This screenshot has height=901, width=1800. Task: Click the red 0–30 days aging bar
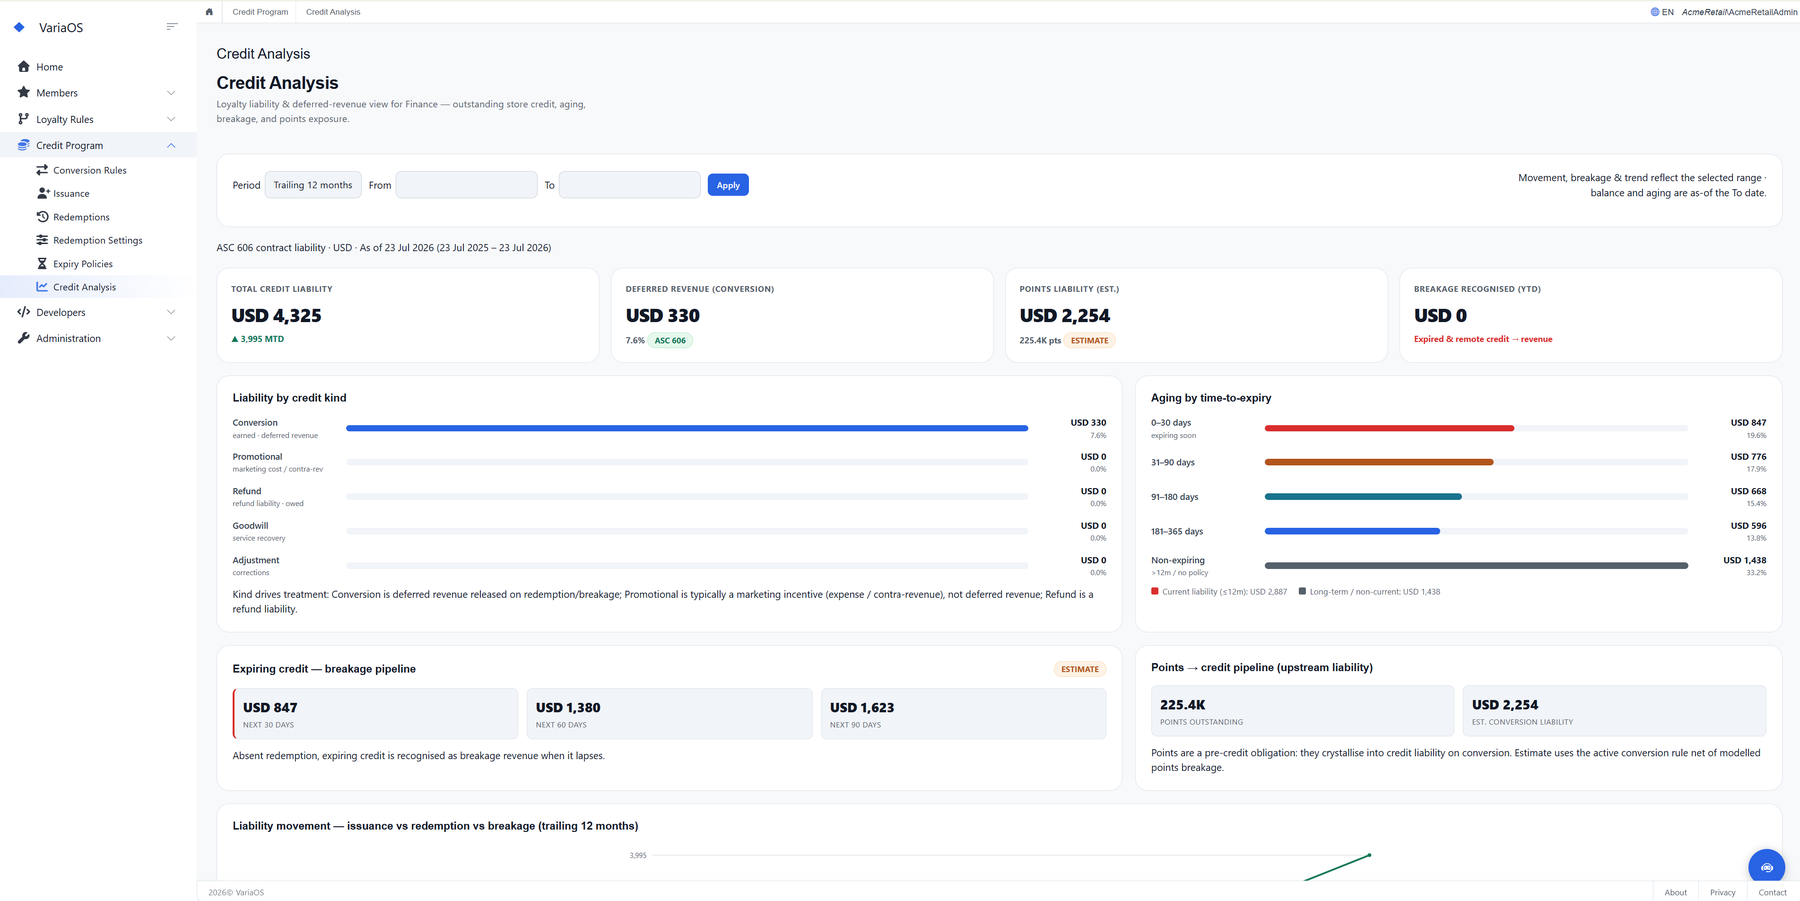tap(1389, 428)
